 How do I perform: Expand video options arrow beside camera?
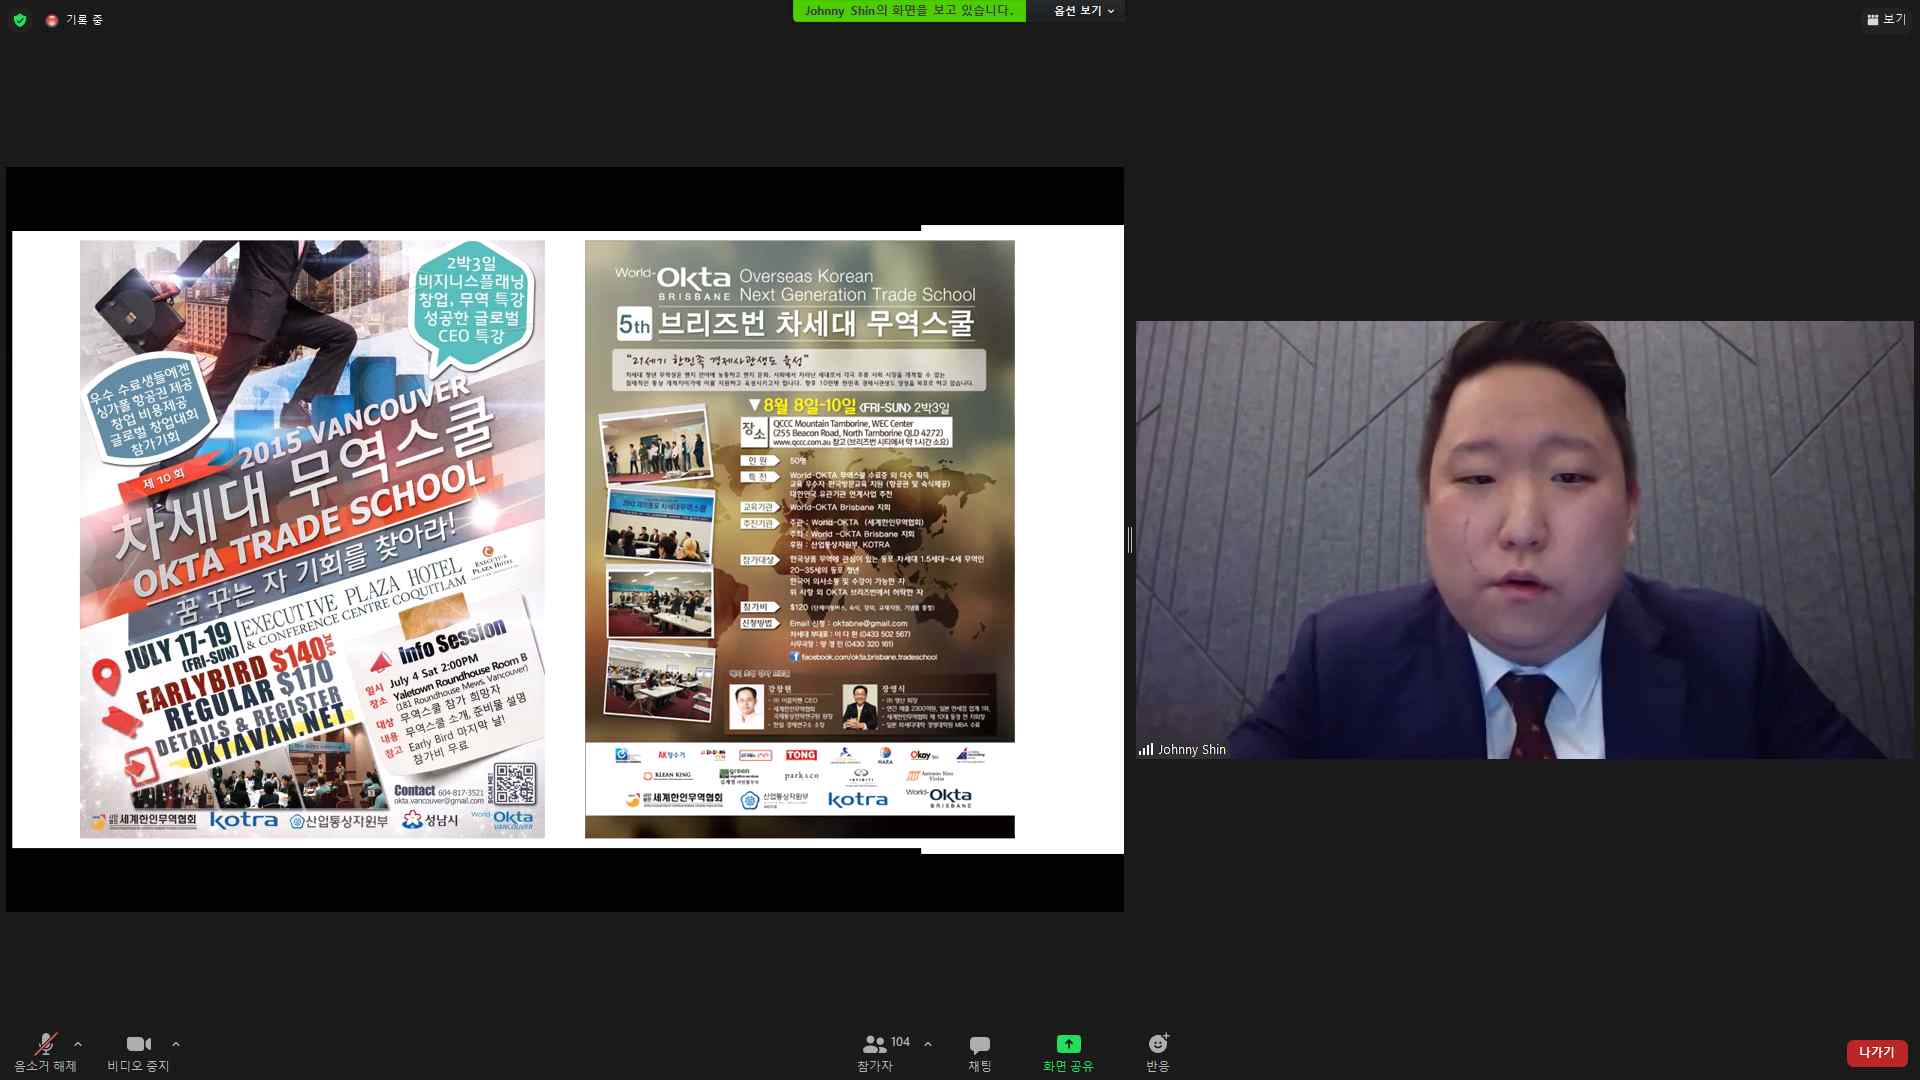coord(176,1044)
